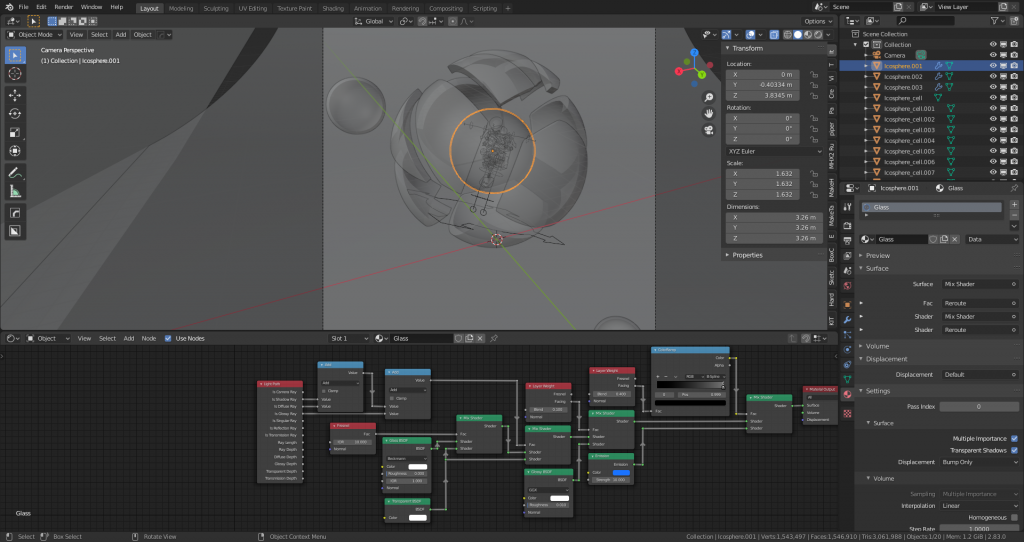Expand the Properties panel in the sidebar
This screenshot has height=542, width=1024.
[747, 255]
